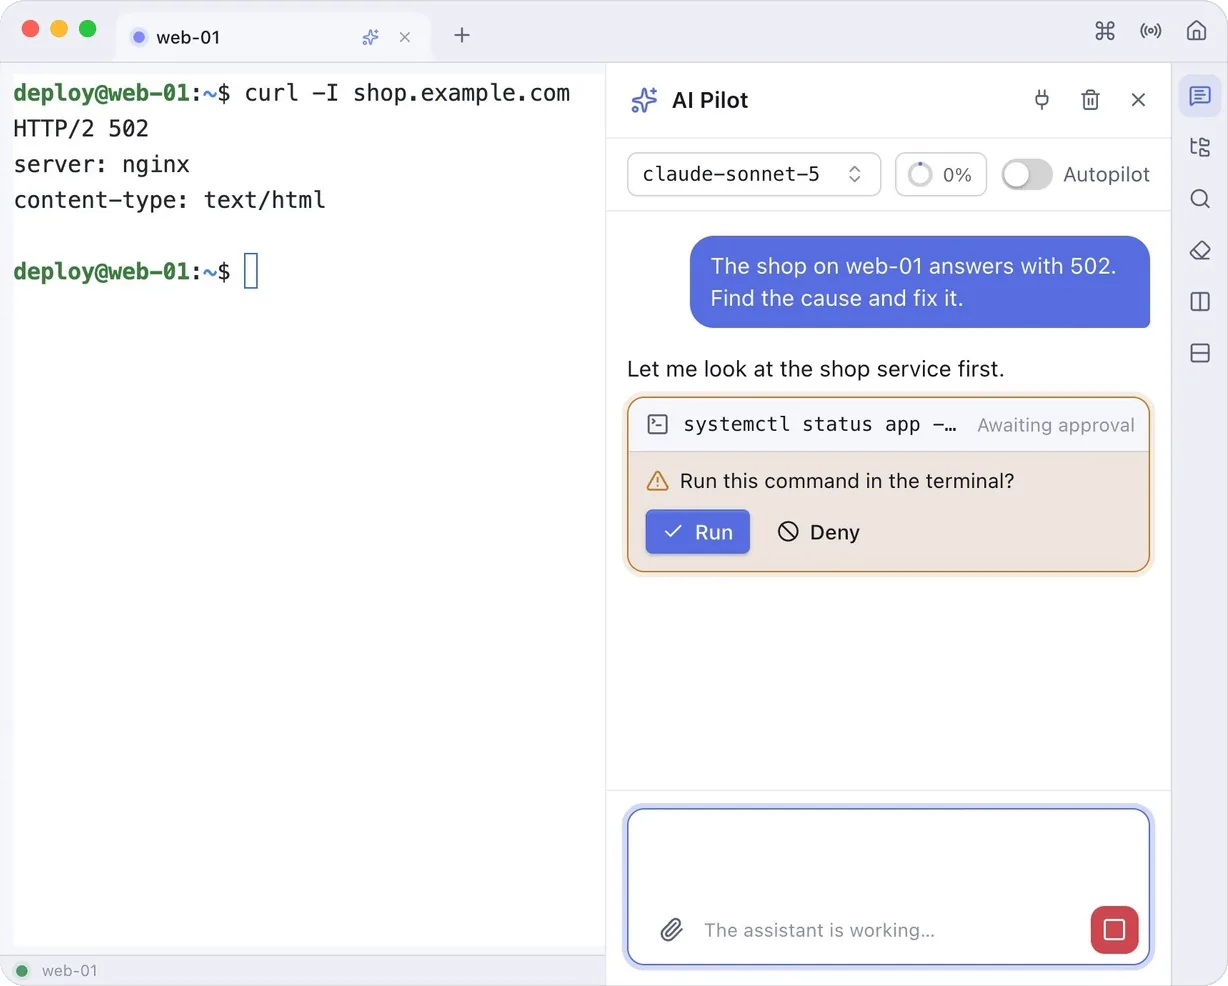Image resolution: width=1228 pixels, height=986 pixels.
Task: Click the terminal icon beside systemctl status command
Action: tap(658, 425)
